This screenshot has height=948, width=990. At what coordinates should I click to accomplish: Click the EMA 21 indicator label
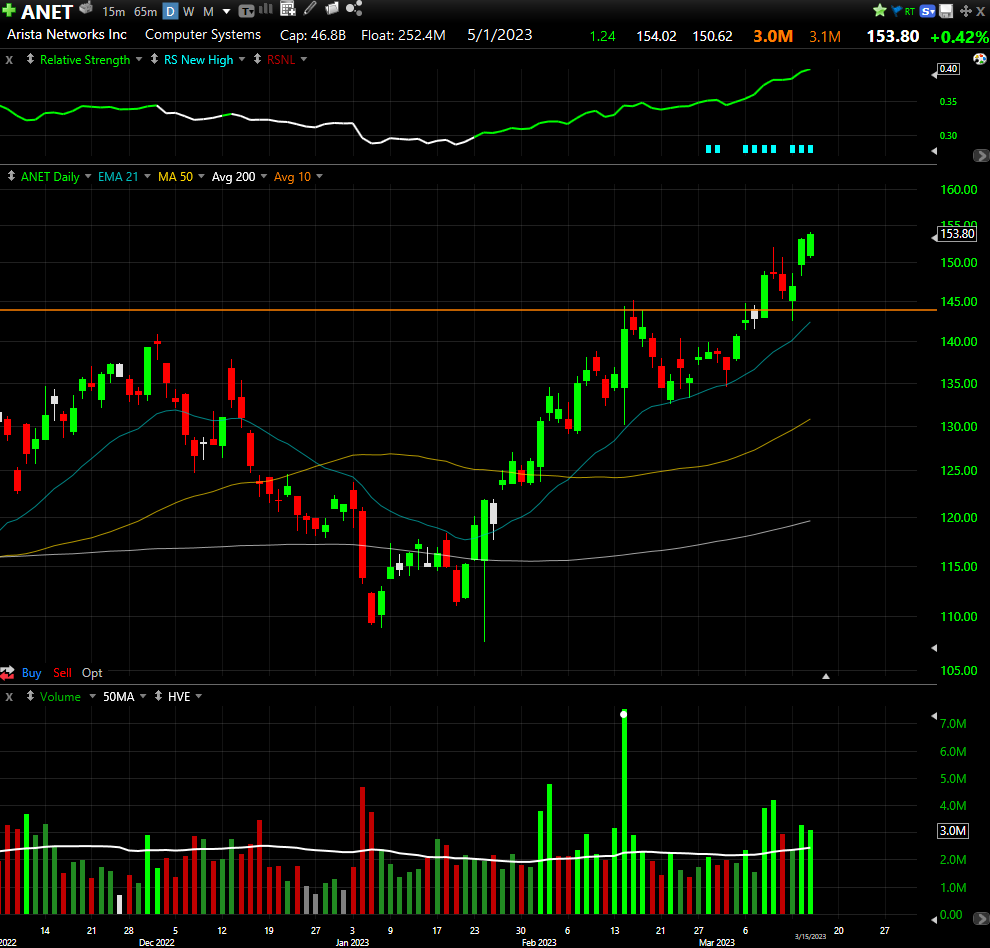coord(118,177)
